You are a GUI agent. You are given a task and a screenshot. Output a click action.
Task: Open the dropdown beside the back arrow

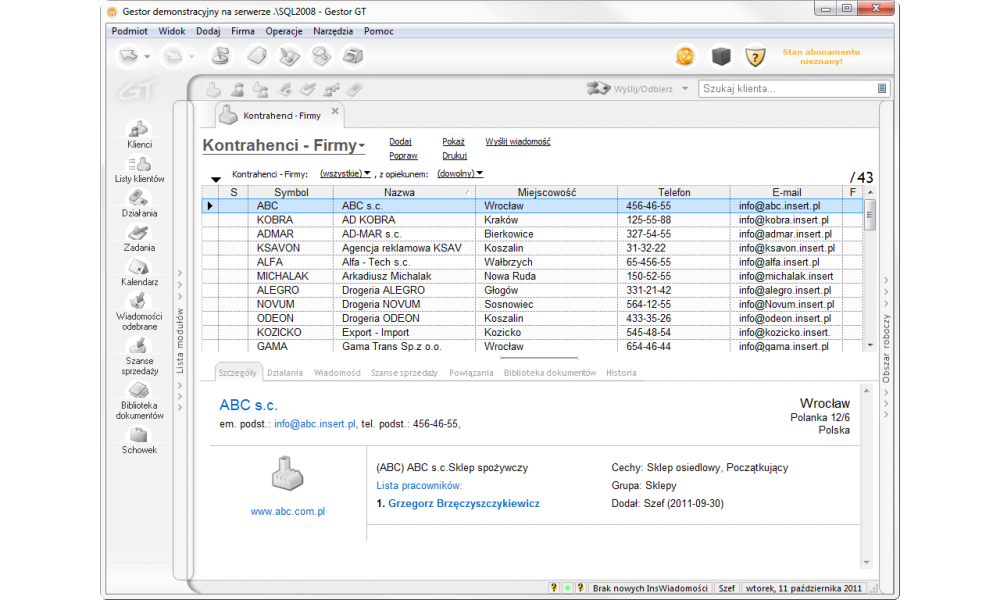[x=147, y=57]
